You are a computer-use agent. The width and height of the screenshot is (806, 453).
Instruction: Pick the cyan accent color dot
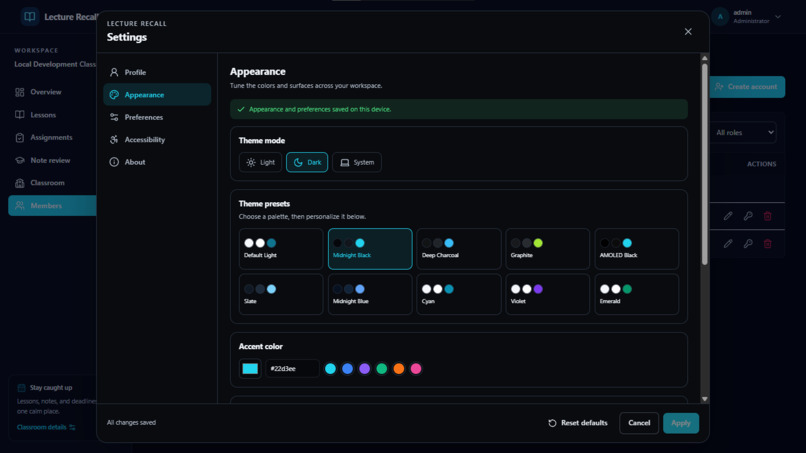331,369
